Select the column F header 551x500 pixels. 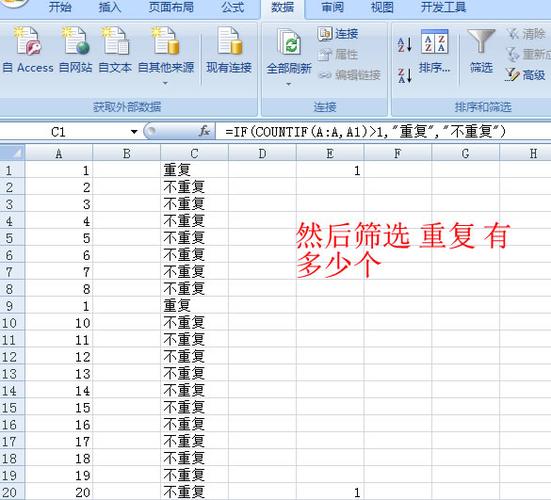pyautogui.click(x=398, y=153)
